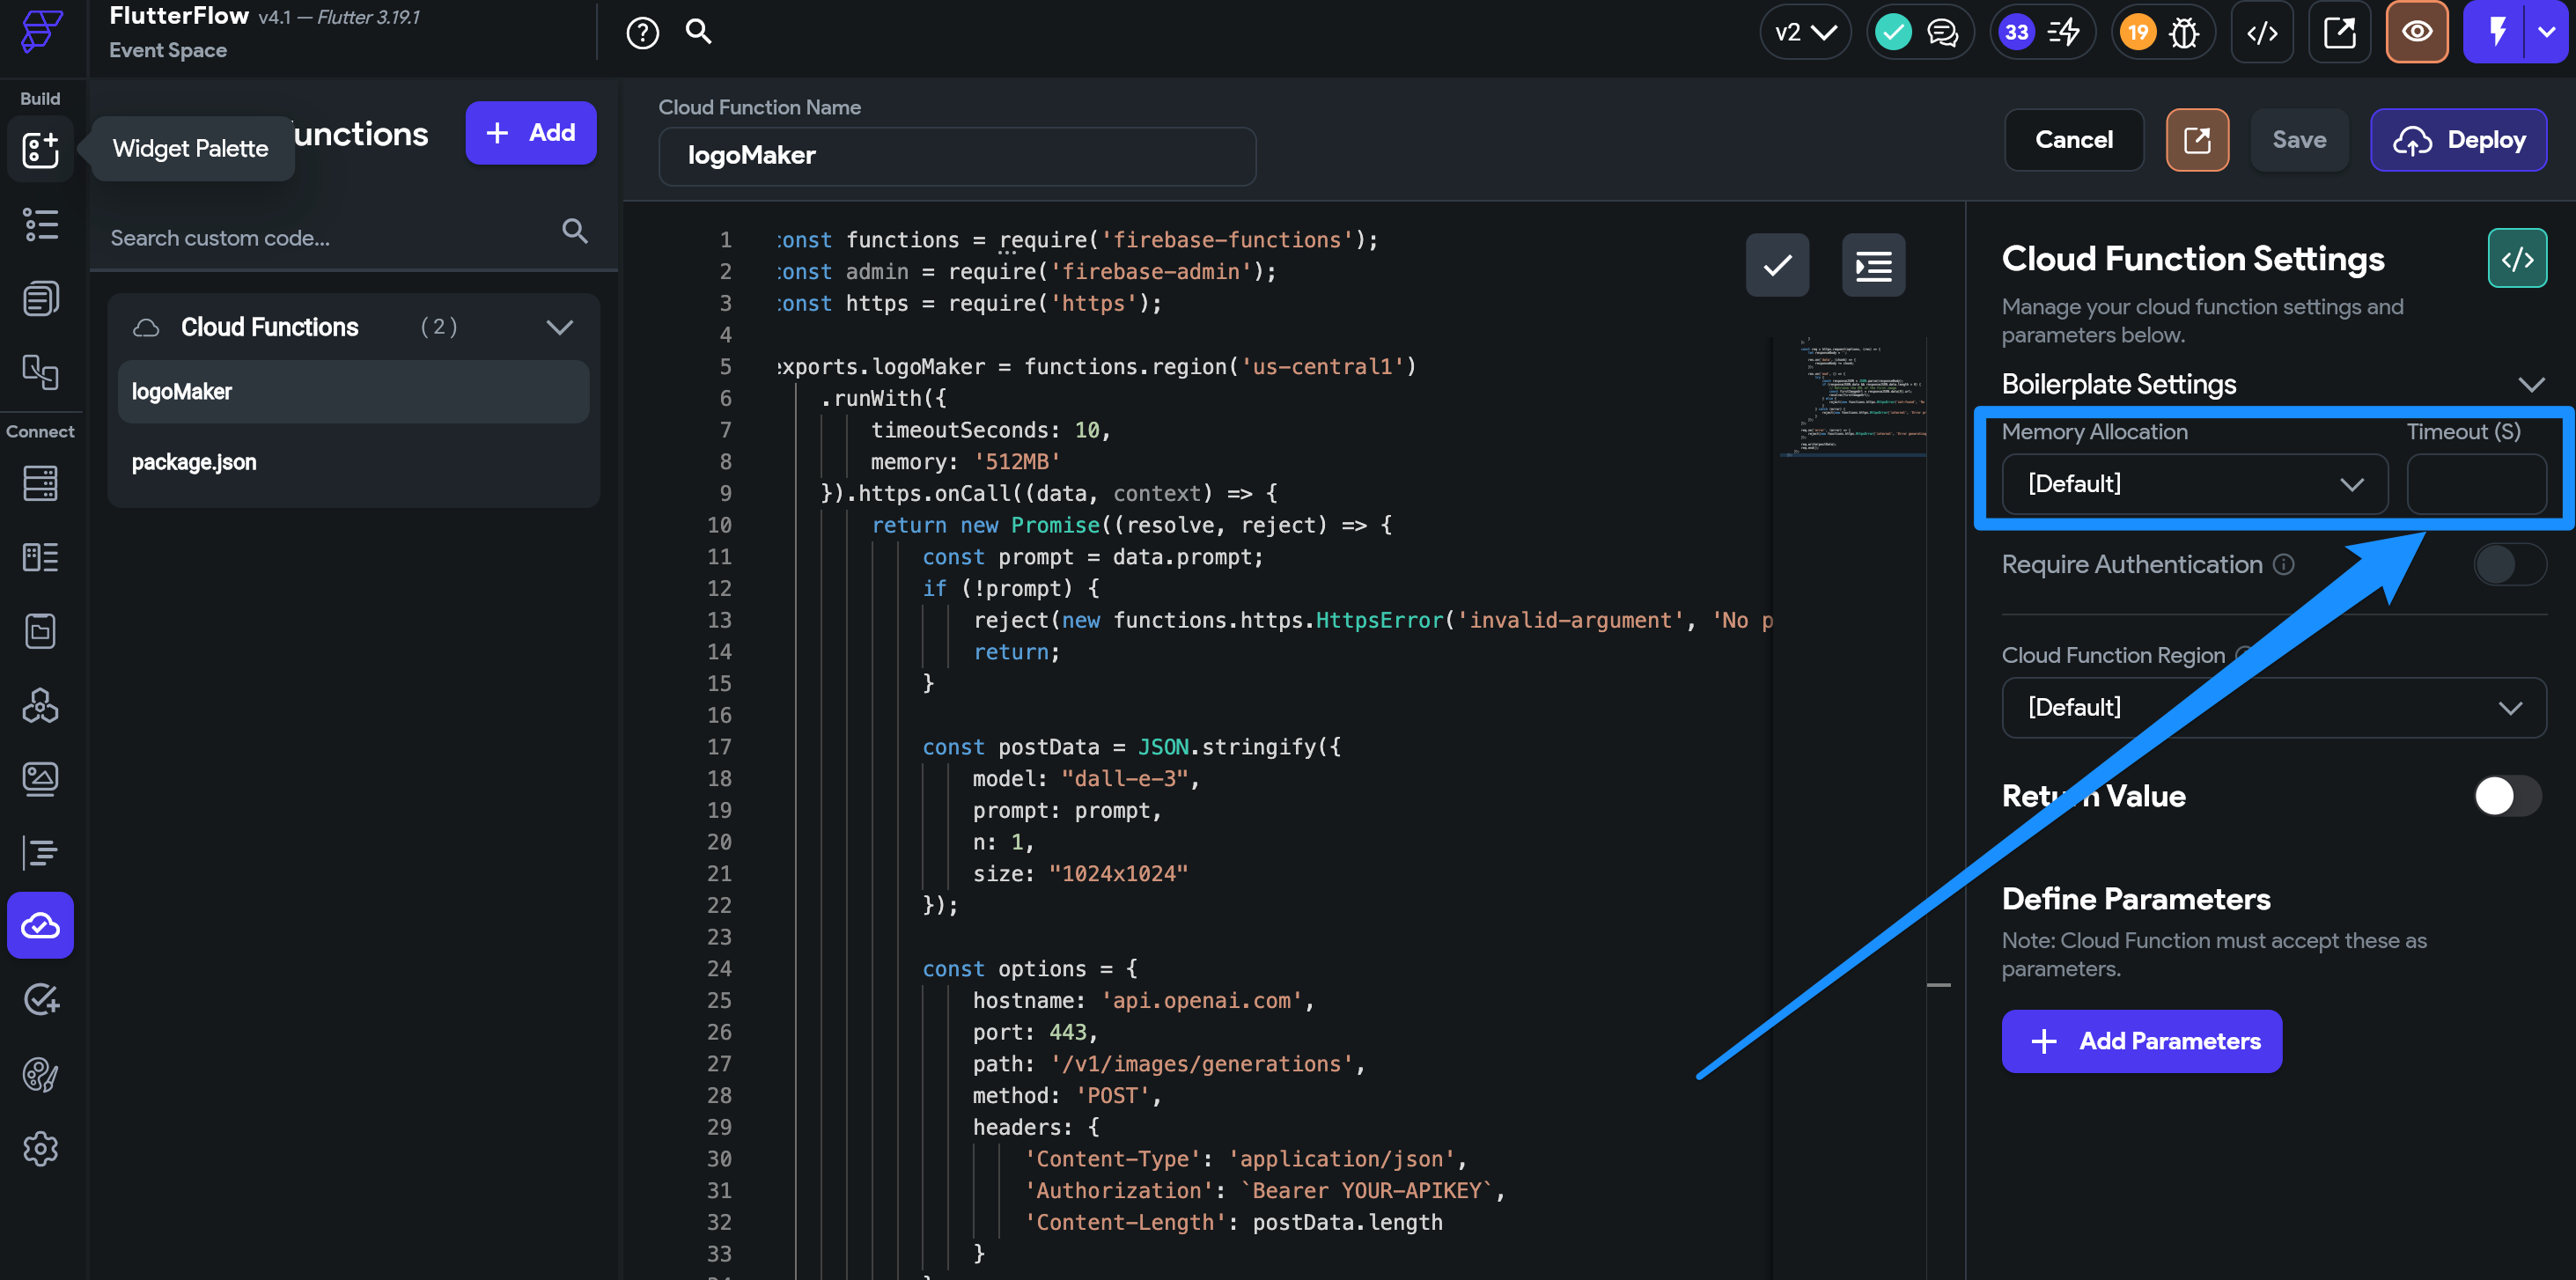
Task: Open the Widget Palette icon
Action: click(x=41, y=149)
